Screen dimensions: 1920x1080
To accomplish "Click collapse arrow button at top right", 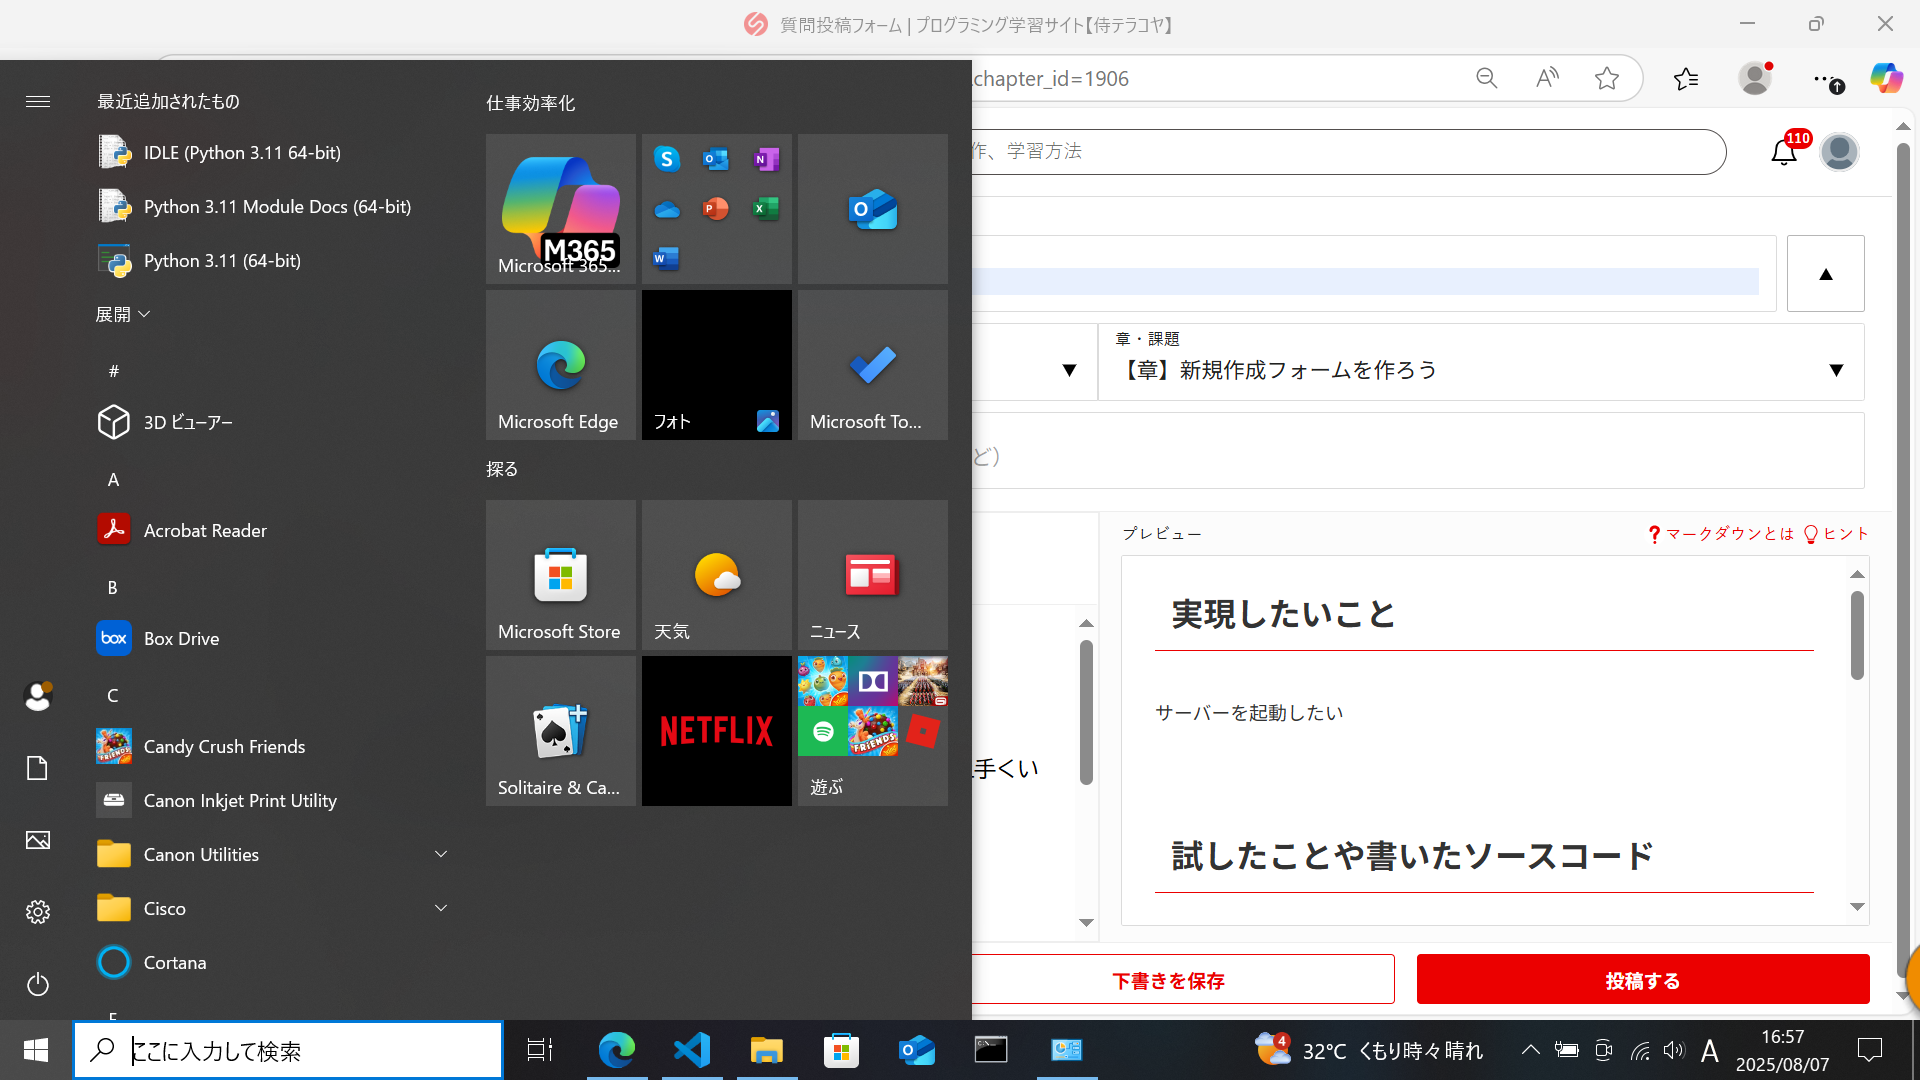I will [x=1826, y=274].
